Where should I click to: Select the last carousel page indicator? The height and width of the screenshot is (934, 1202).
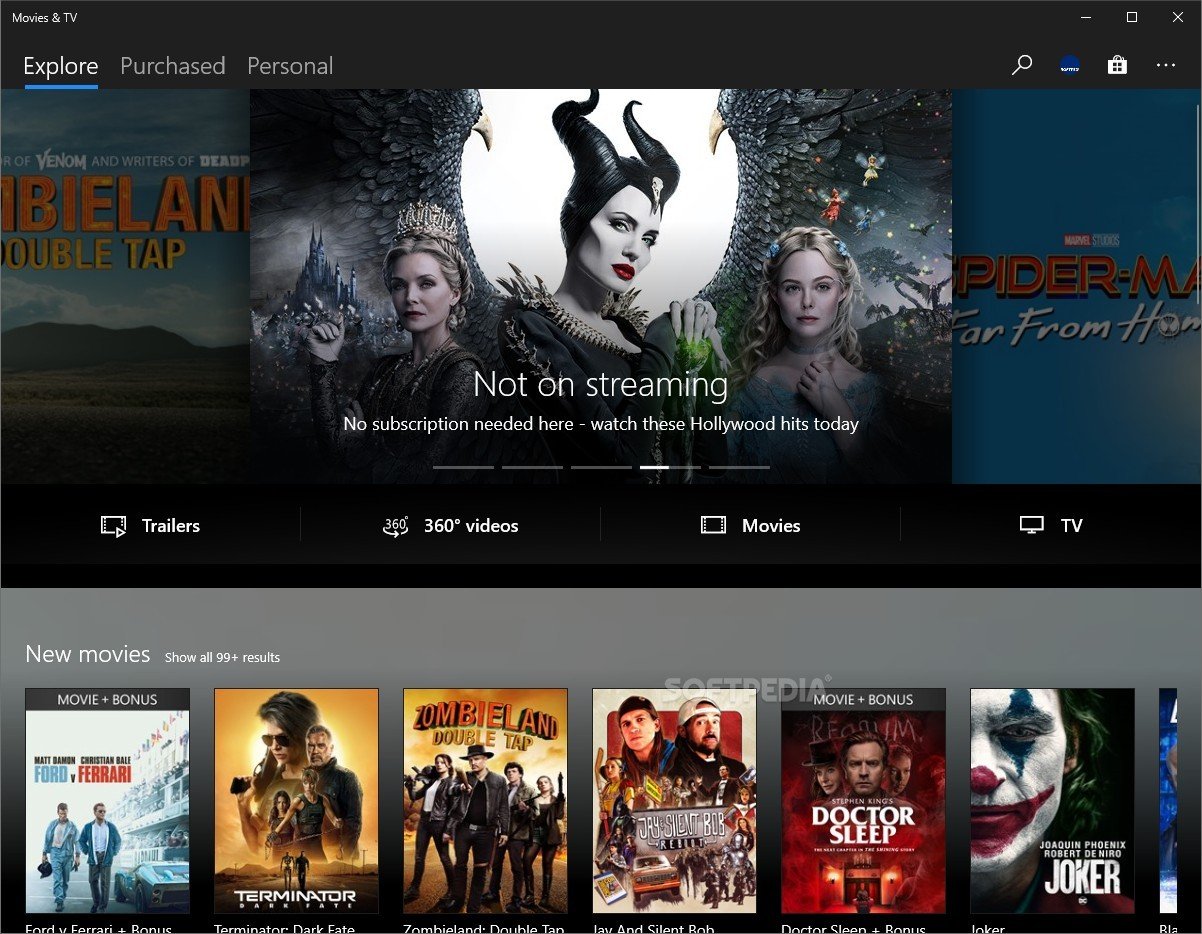pos(739,467)
